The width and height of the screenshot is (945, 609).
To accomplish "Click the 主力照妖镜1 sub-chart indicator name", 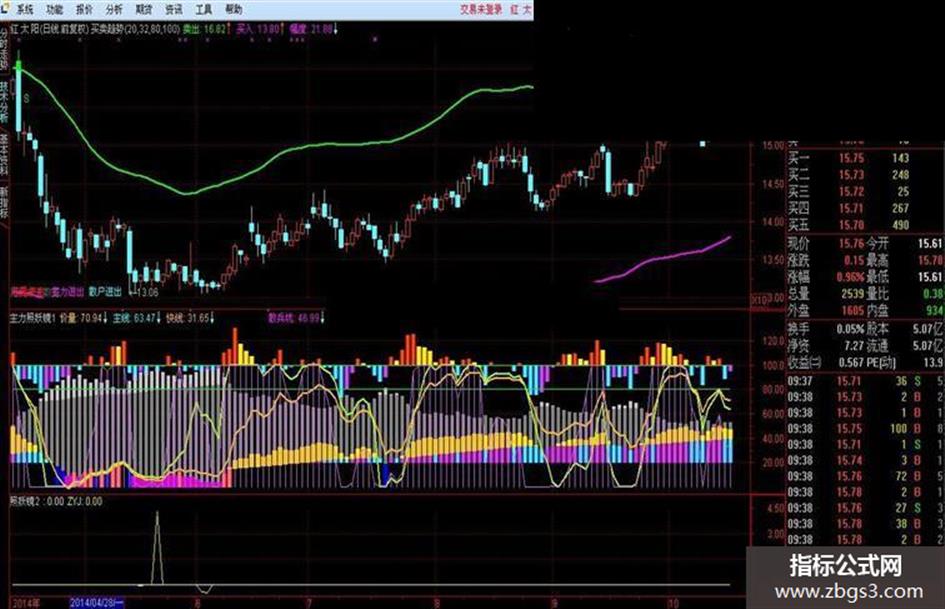I will pyautogui.click(x=33, y=317).
